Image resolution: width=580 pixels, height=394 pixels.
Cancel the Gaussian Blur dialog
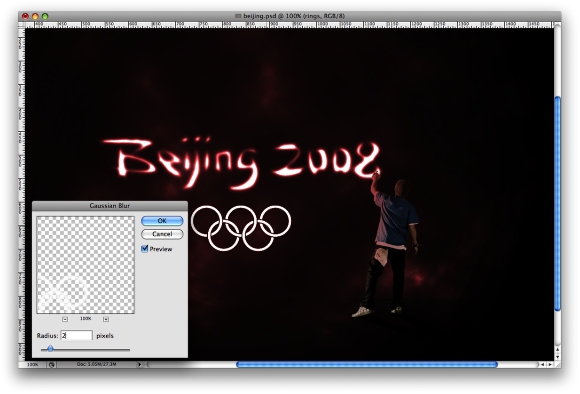click(162, 234)
